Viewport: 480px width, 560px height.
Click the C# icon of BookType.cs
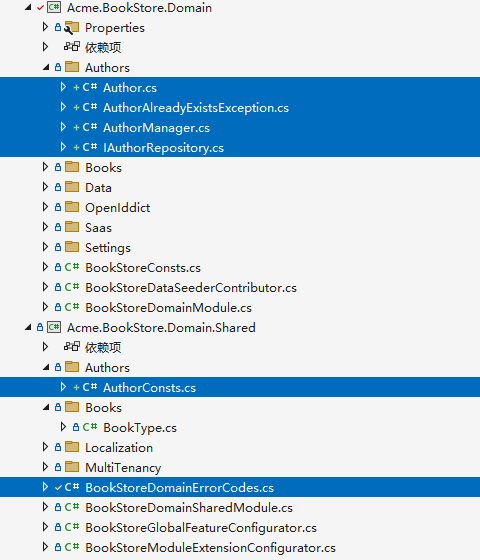[90, 427]
